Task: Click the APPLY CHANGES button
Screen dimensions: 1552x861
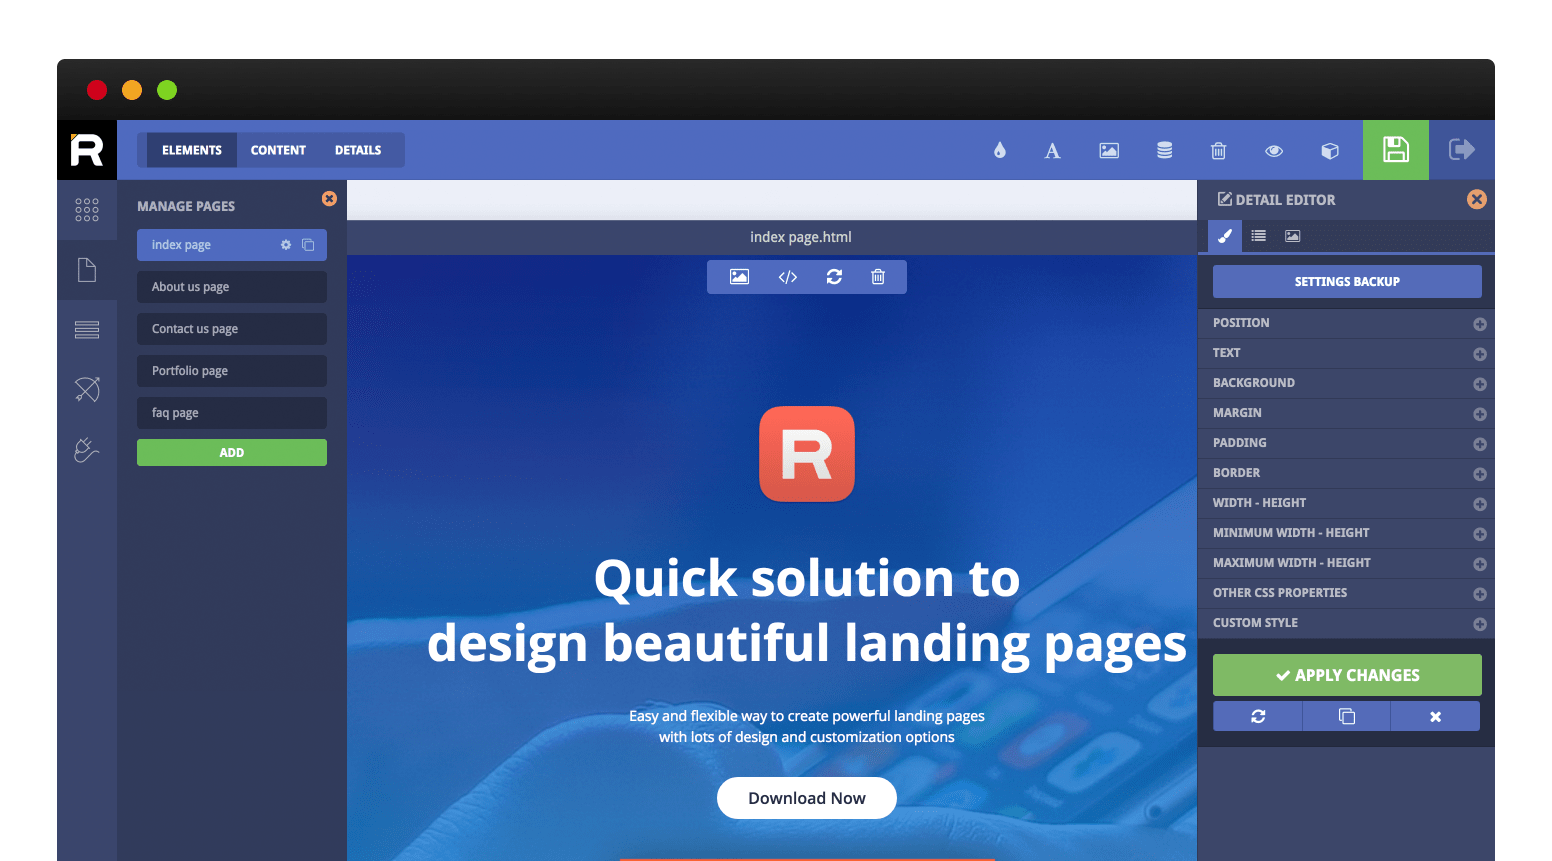Action: 1347,675
